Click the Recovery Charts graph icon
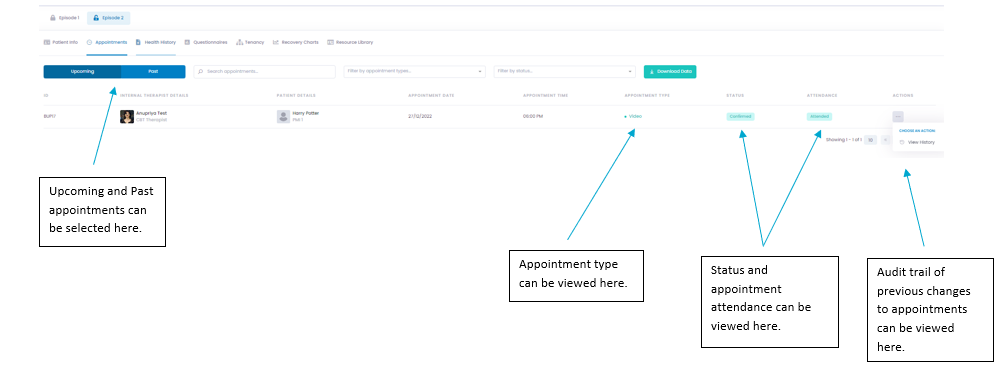The height and width of the screenshot is (380, 1004). (276, 42)
